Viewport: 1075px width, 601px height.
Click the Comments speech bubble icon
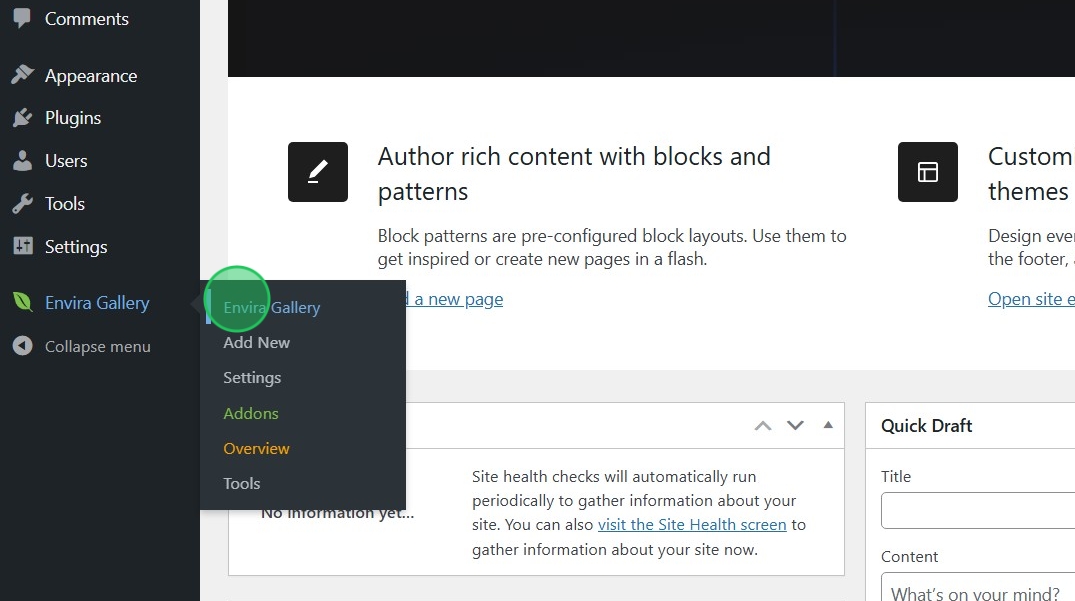coord(22,18)
